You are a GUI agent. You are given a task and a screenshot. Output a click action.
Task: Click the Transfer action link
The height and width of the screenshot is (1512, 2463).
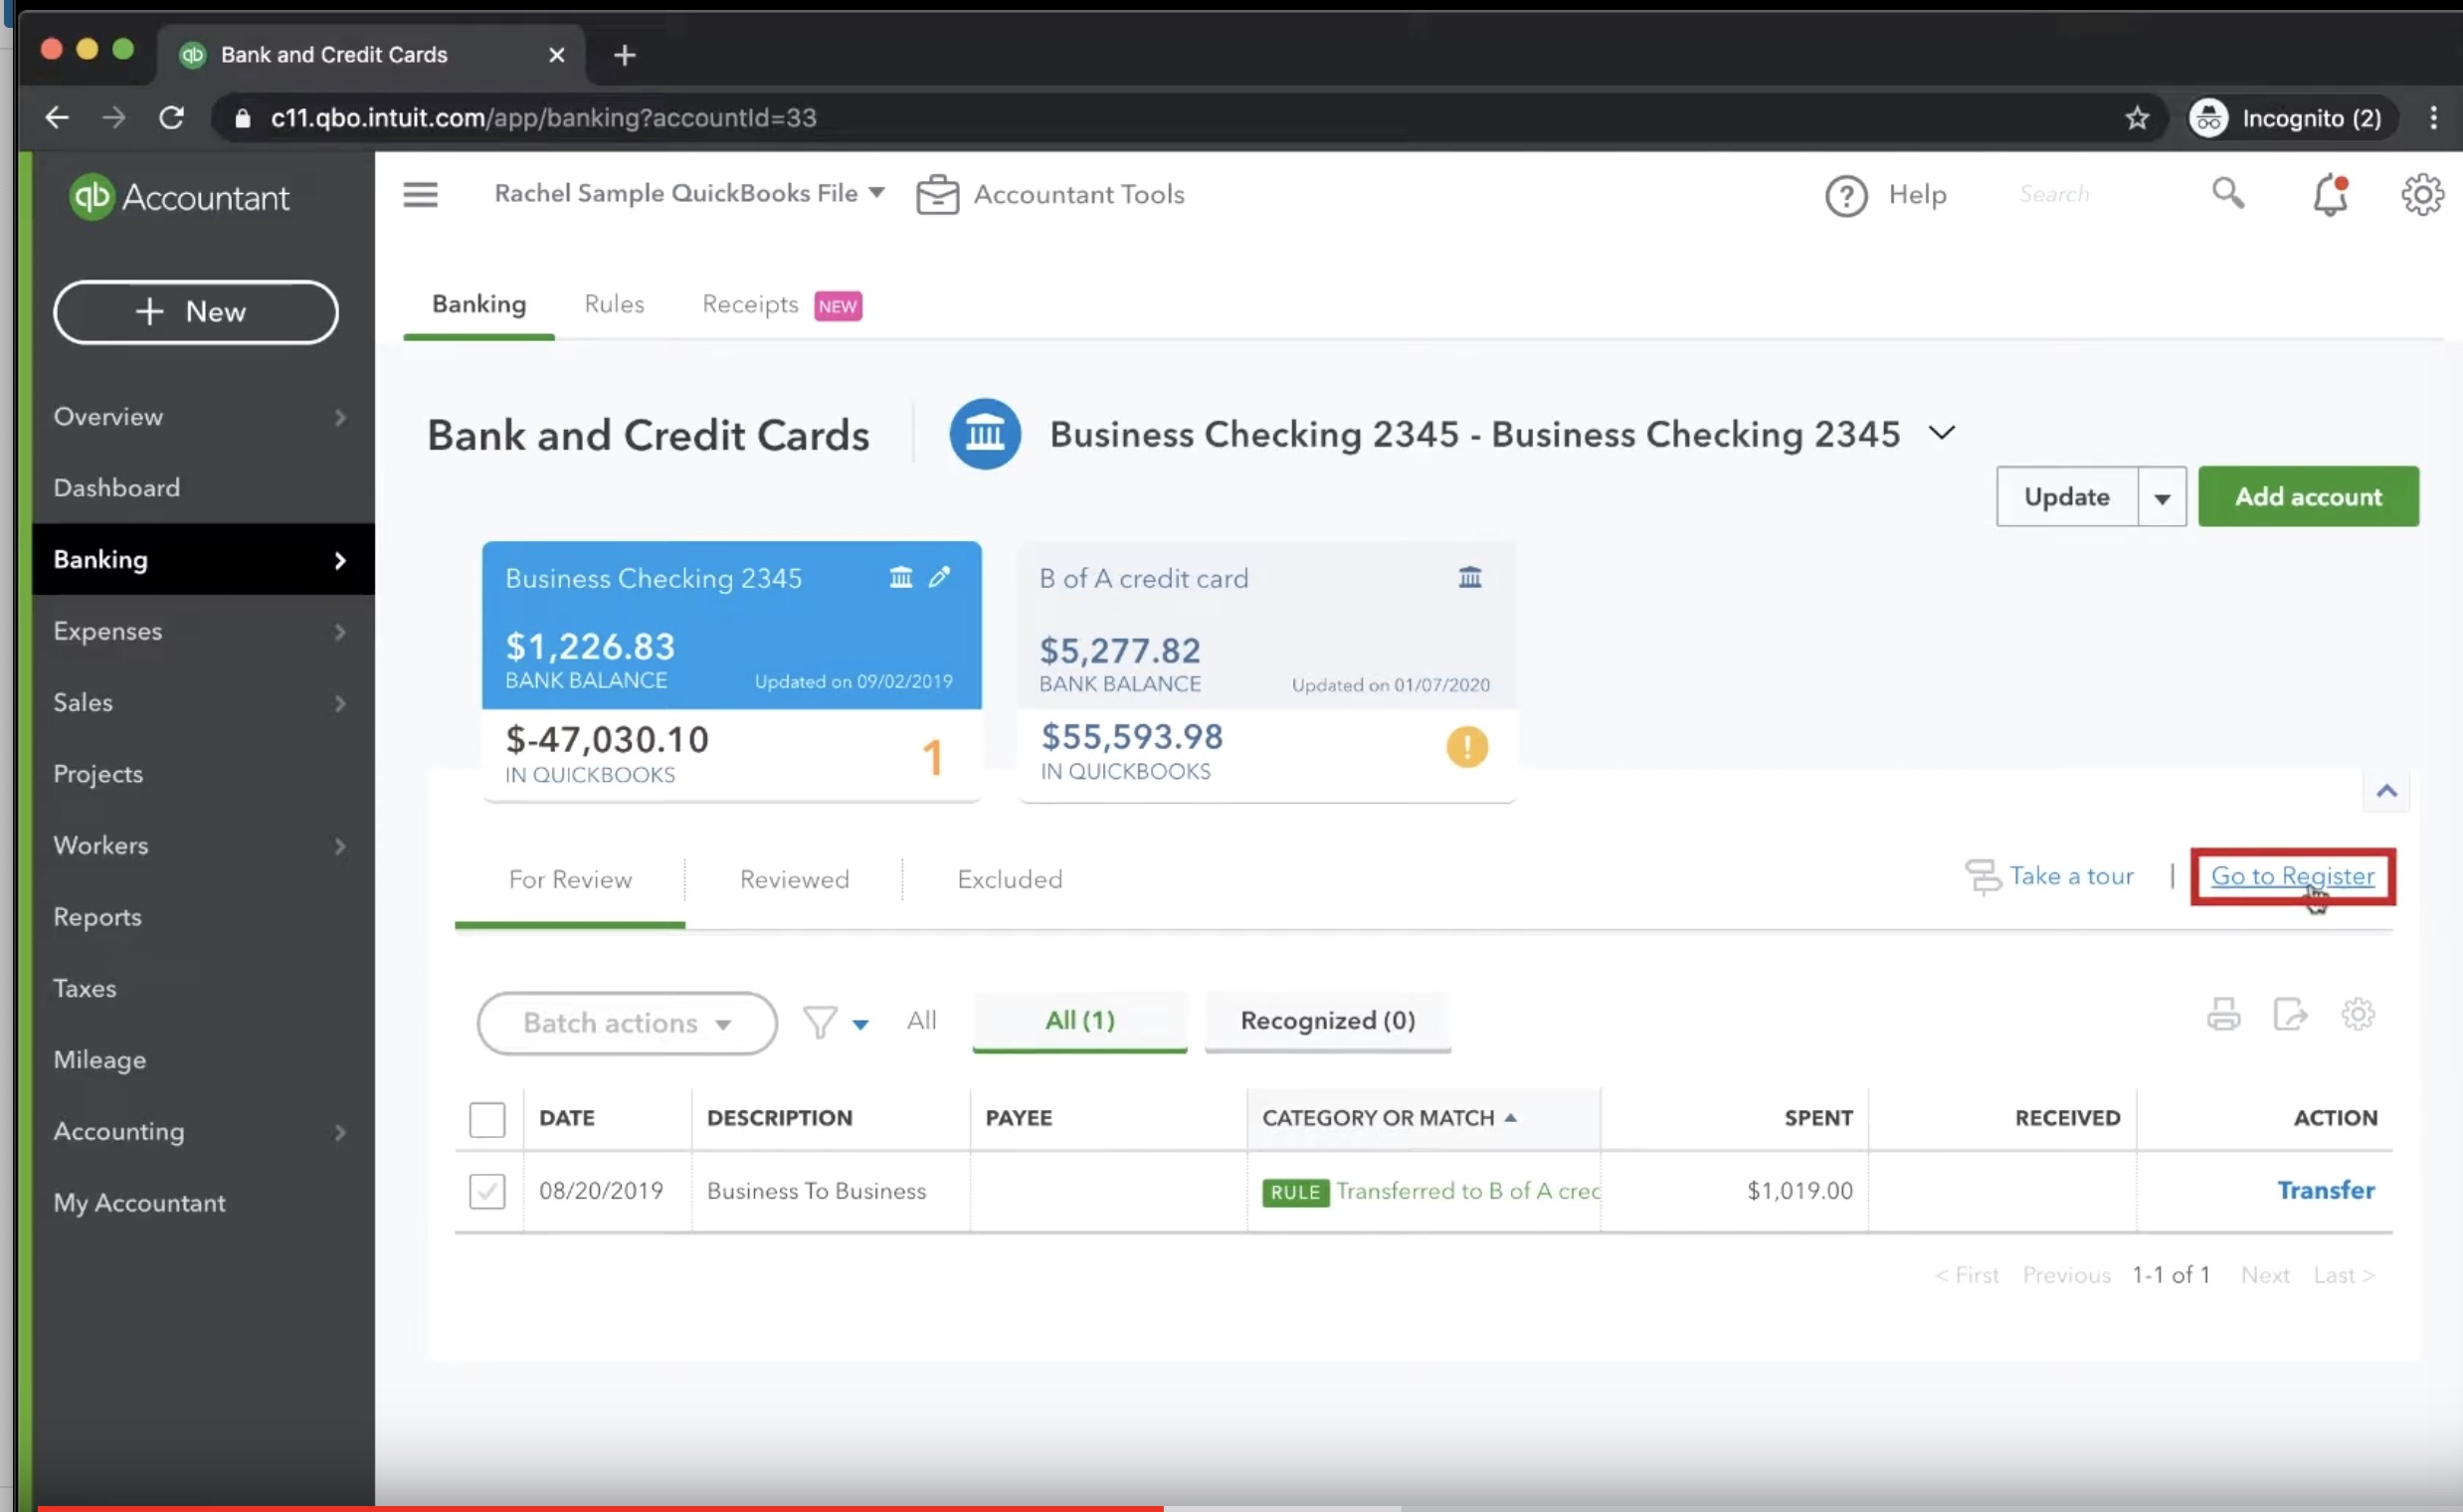2325,1190
